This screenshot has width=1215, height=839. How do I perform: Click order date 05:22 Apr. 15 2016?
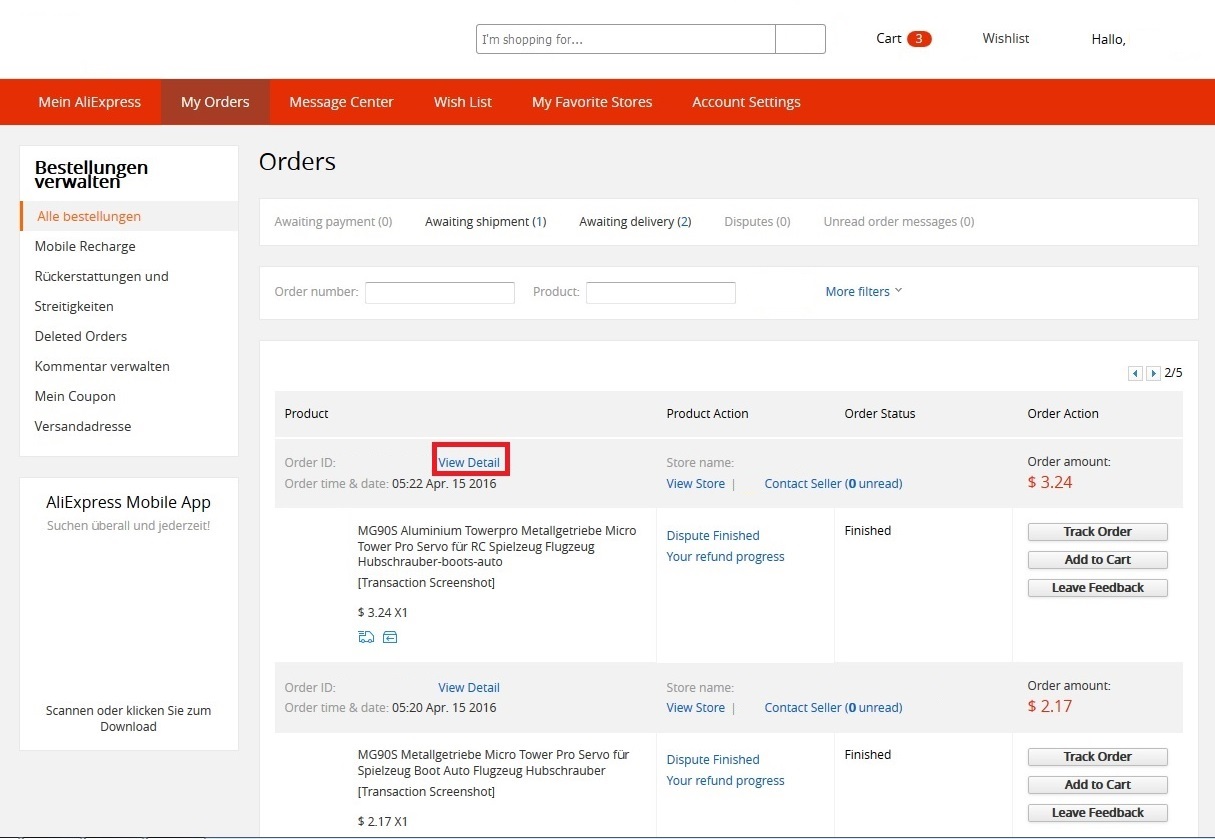coord(444,484)
